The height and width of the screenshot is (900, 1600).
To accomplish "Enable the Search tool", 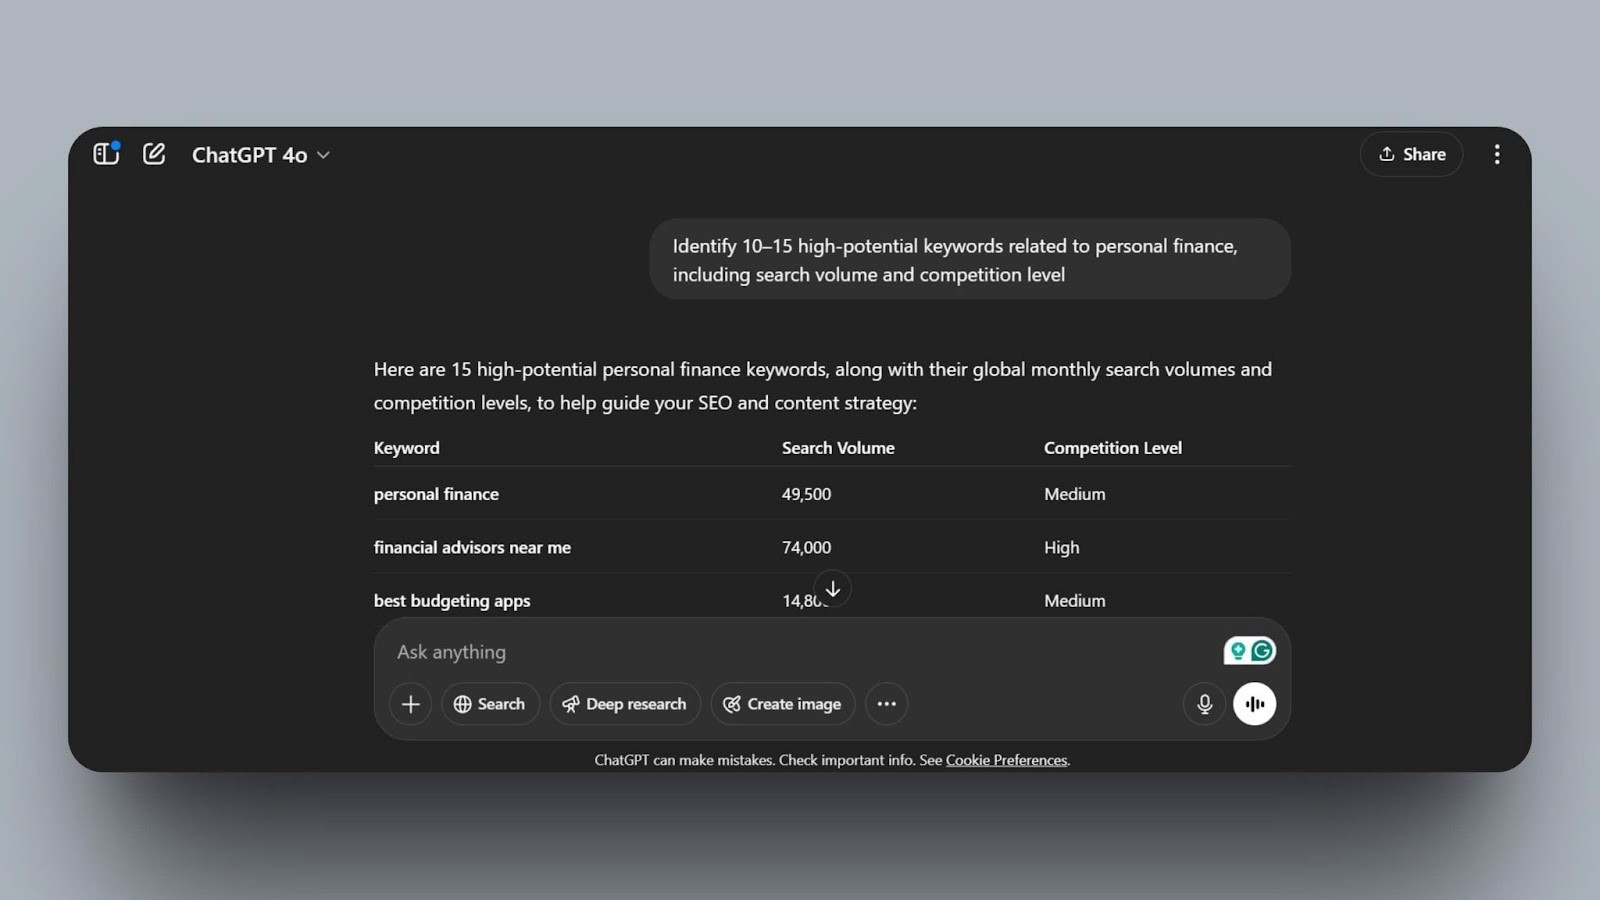I will [490, 704].
